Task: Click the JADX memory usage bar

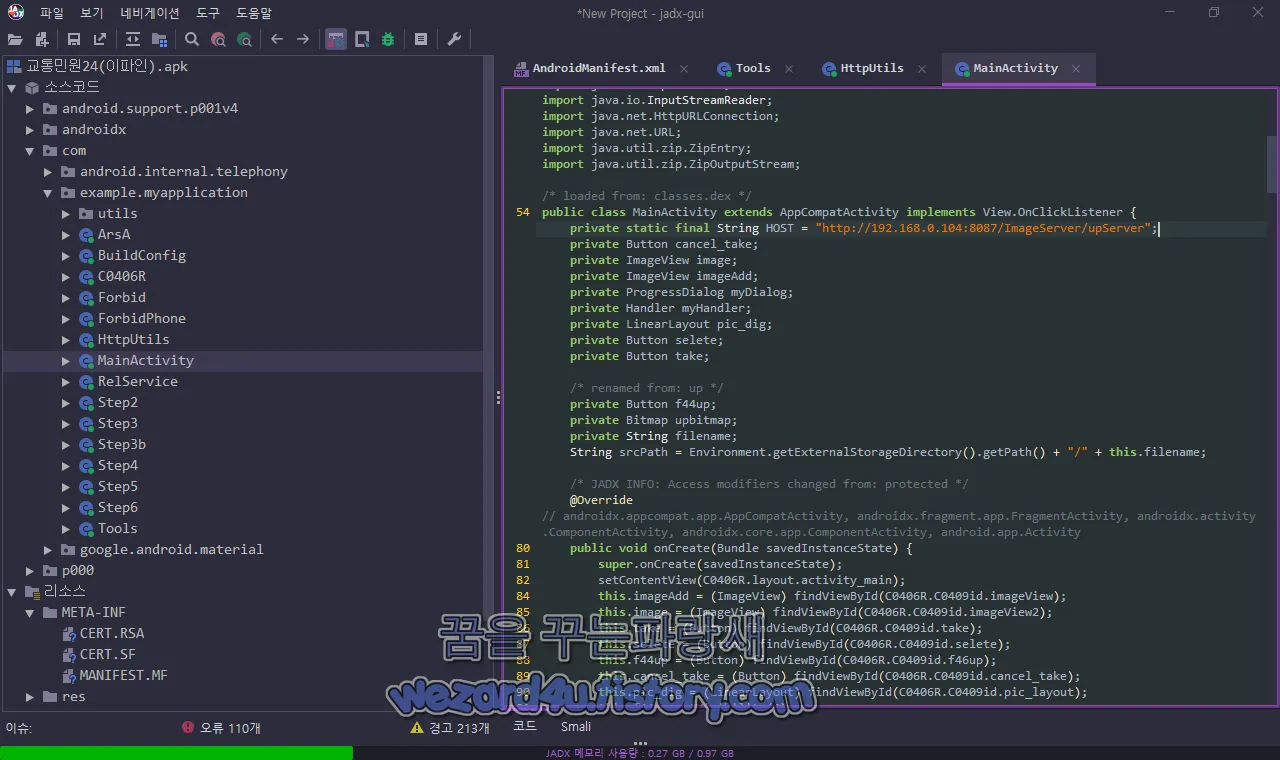Action: click(640, 753)
